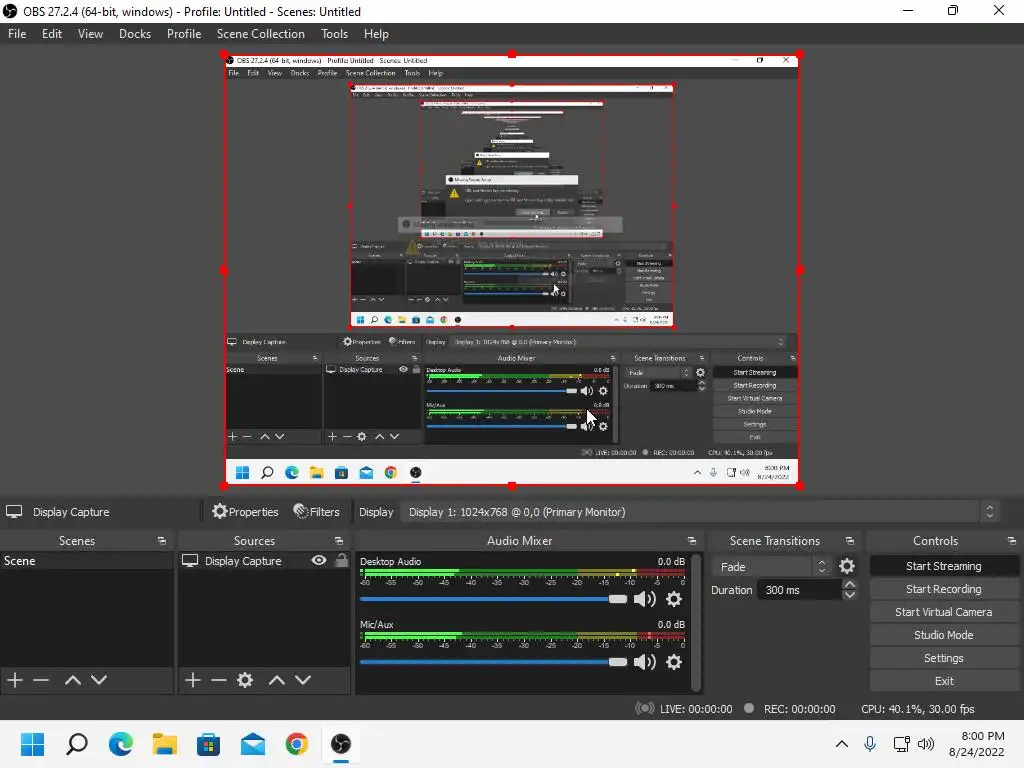Open Settings from Controls panel
This screenshot has height=768, width=1024.
tap(944, 658)
